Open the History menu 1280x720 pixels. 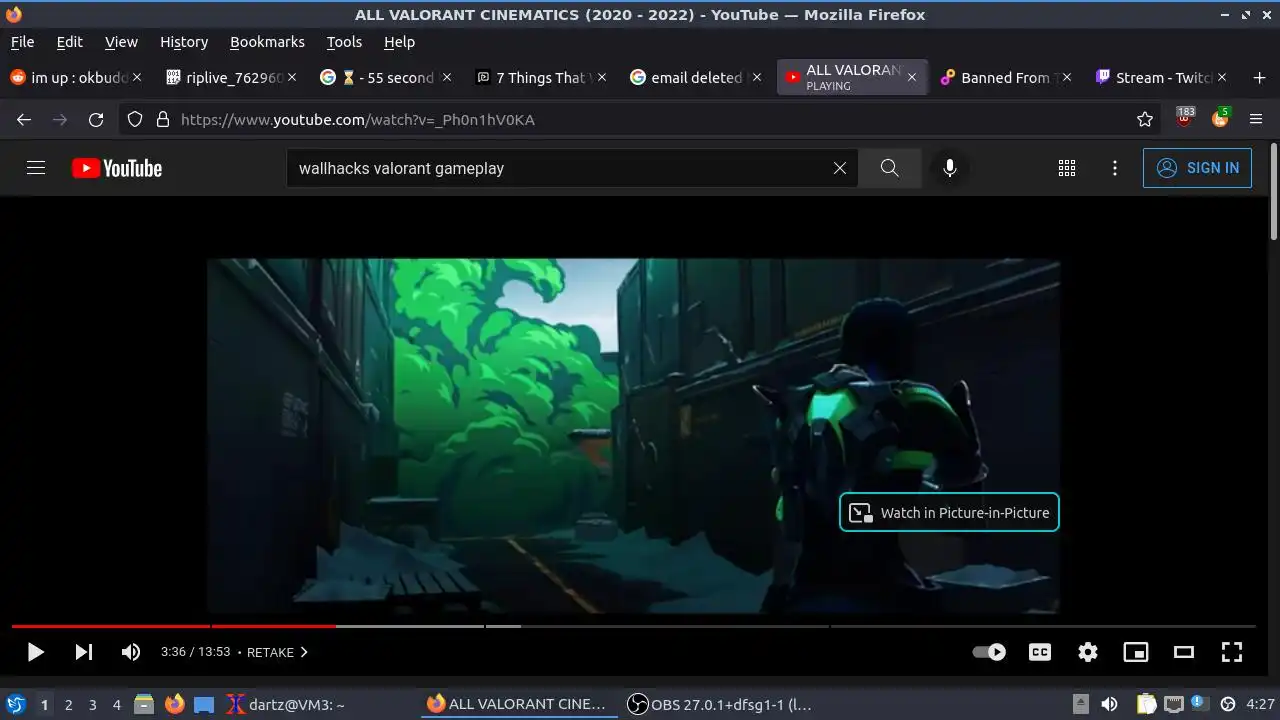pyautogui.click(x=184, y=42)
